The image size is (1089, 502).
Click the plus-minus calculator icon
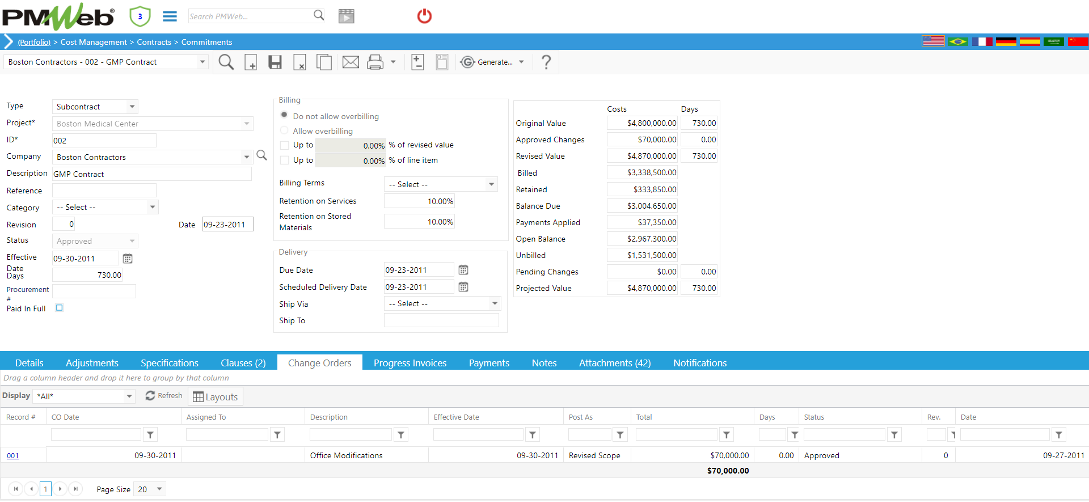pos(417,62)
